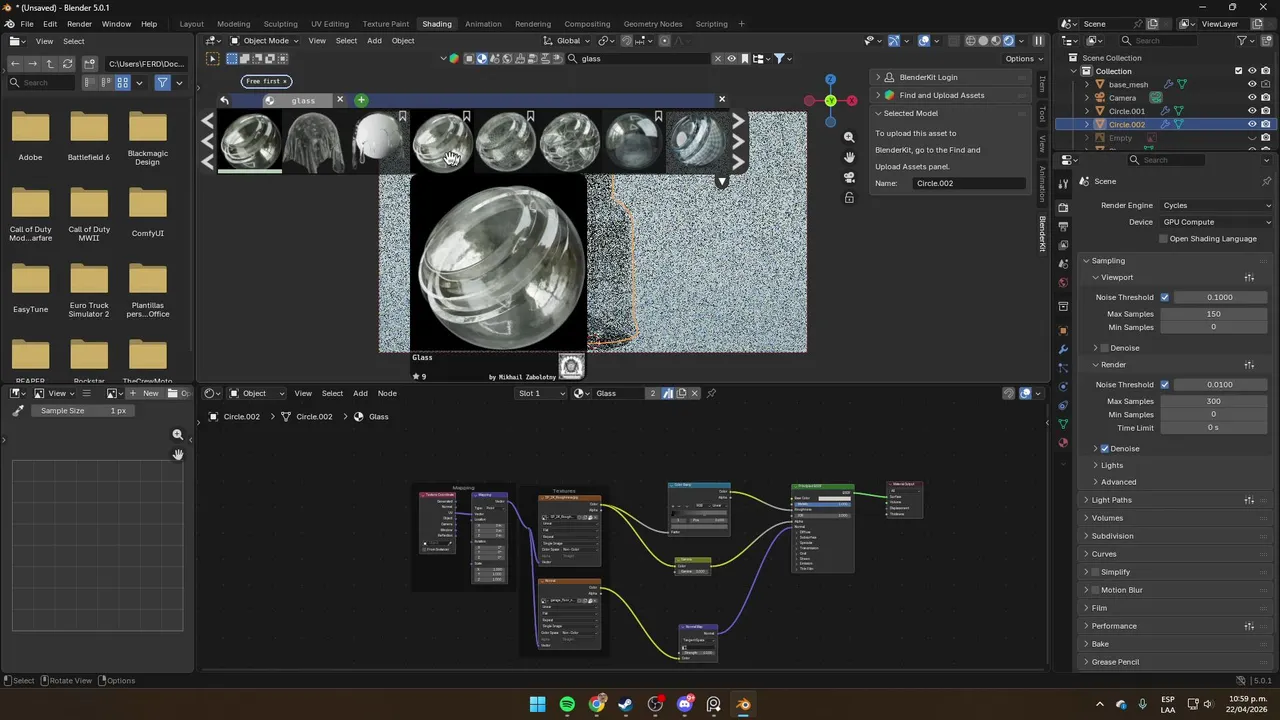Click the zoom magnifier in the viewport
The width and height of the screenshot is (1280, 720).
click(849, 137)
